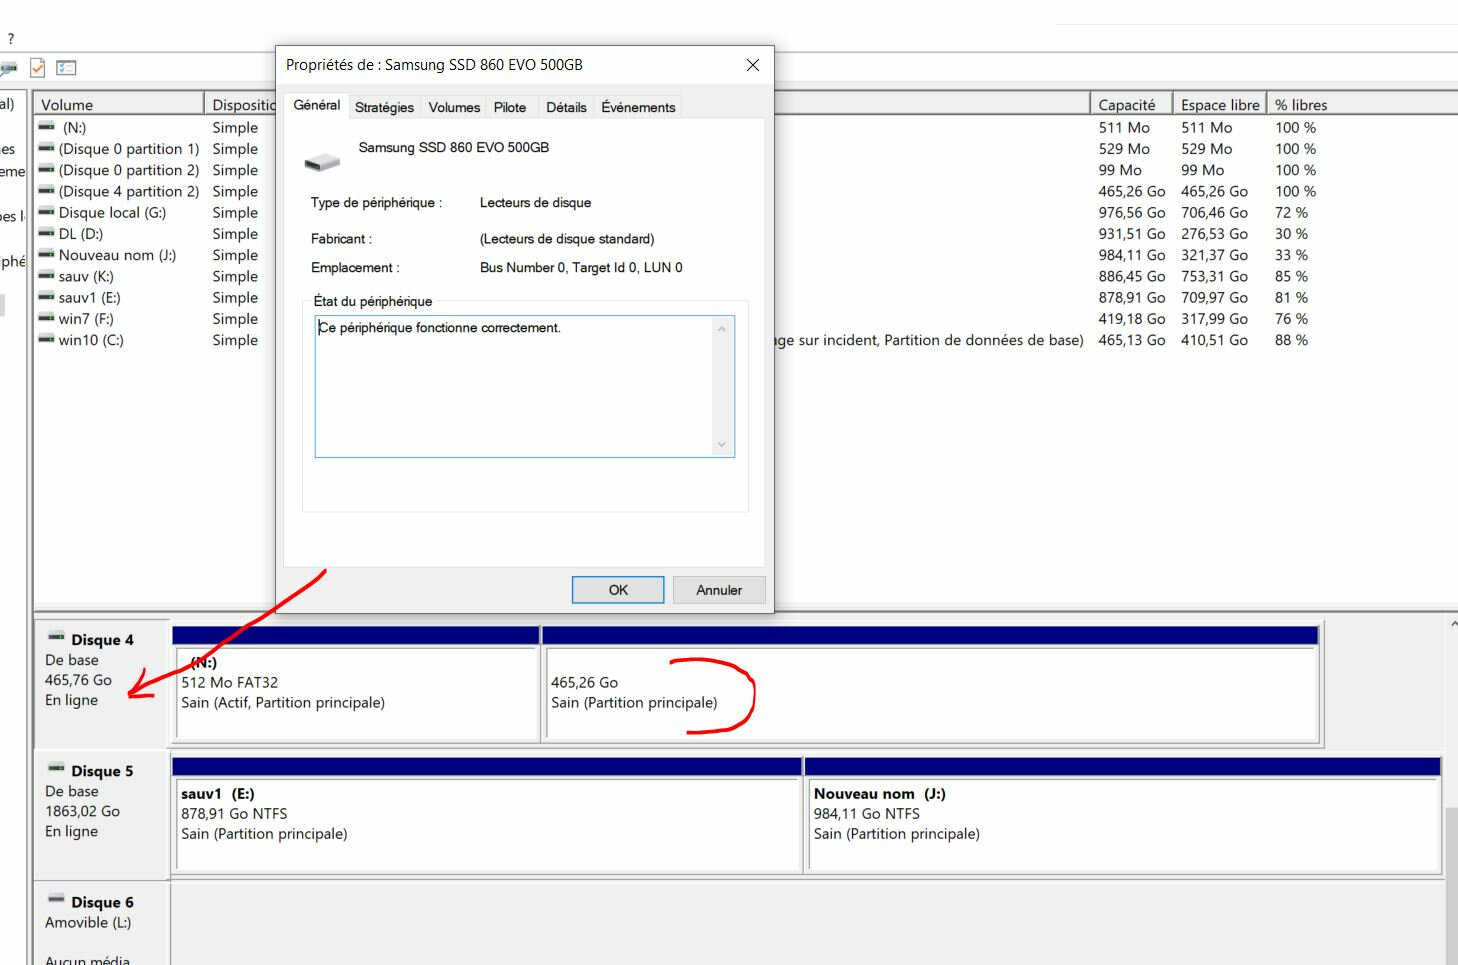Viewport: 1458px width, 965px height.
Task: Sort by the Disposition column header
Action: (x=241, y=104)
